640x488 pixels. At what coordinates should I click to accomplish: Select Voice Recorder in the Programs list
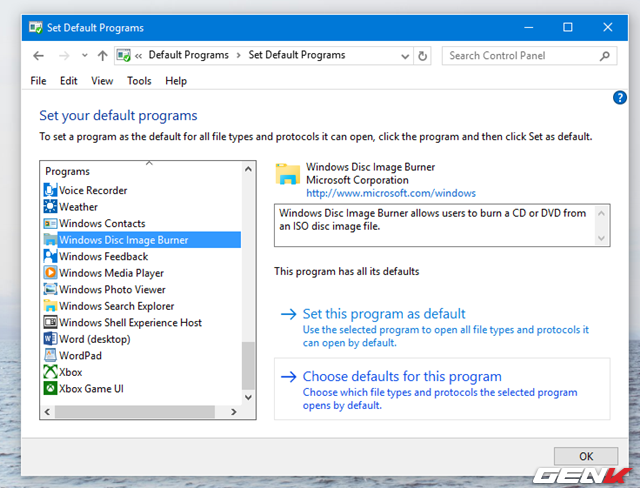click(x=93, y=190)
